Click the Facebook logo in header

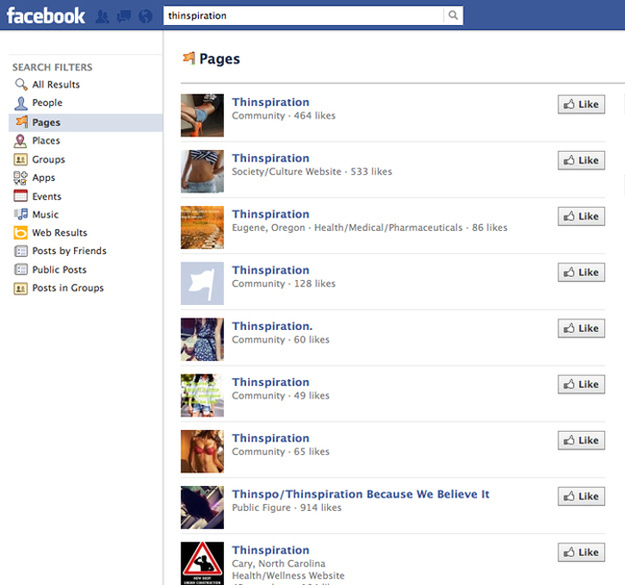point(45,16)
